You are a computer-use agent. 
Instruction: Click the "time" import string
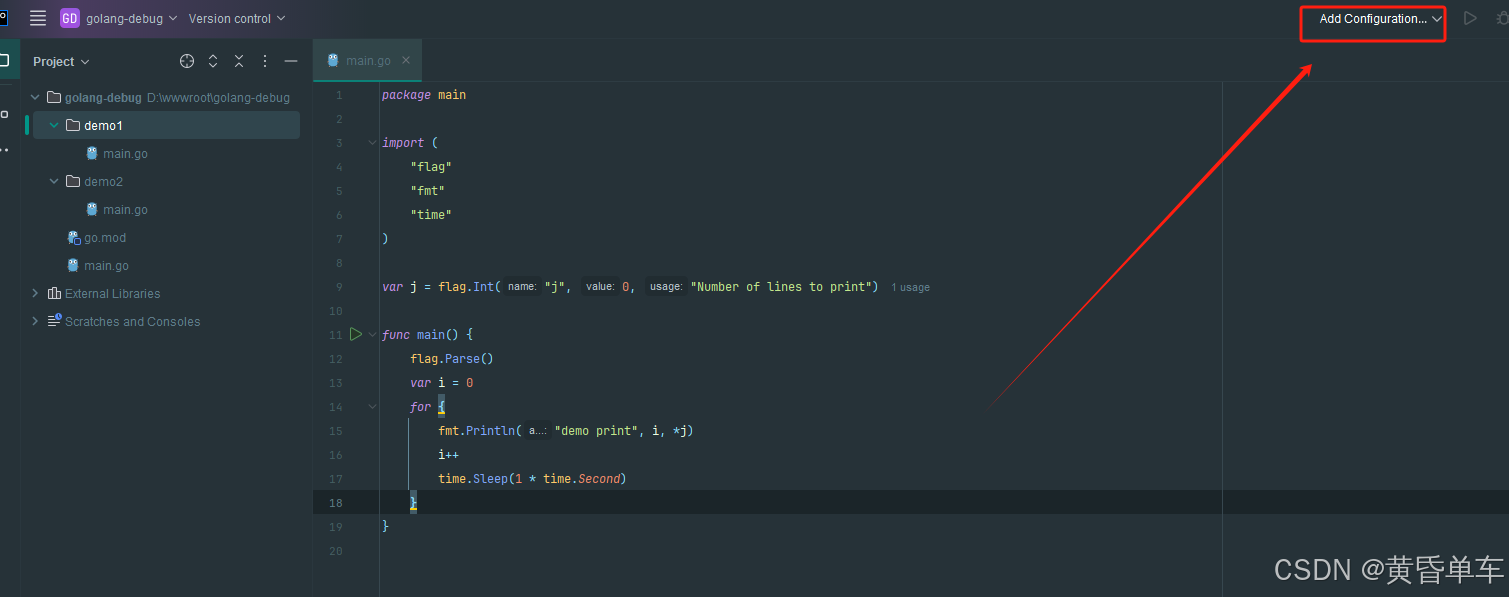pos(431,215)
